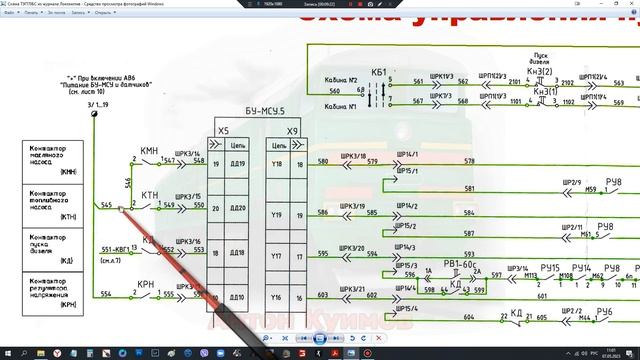Click the КБ1 switch label
The width and height of the screenshot is (640, 360).
coord(379,72)
